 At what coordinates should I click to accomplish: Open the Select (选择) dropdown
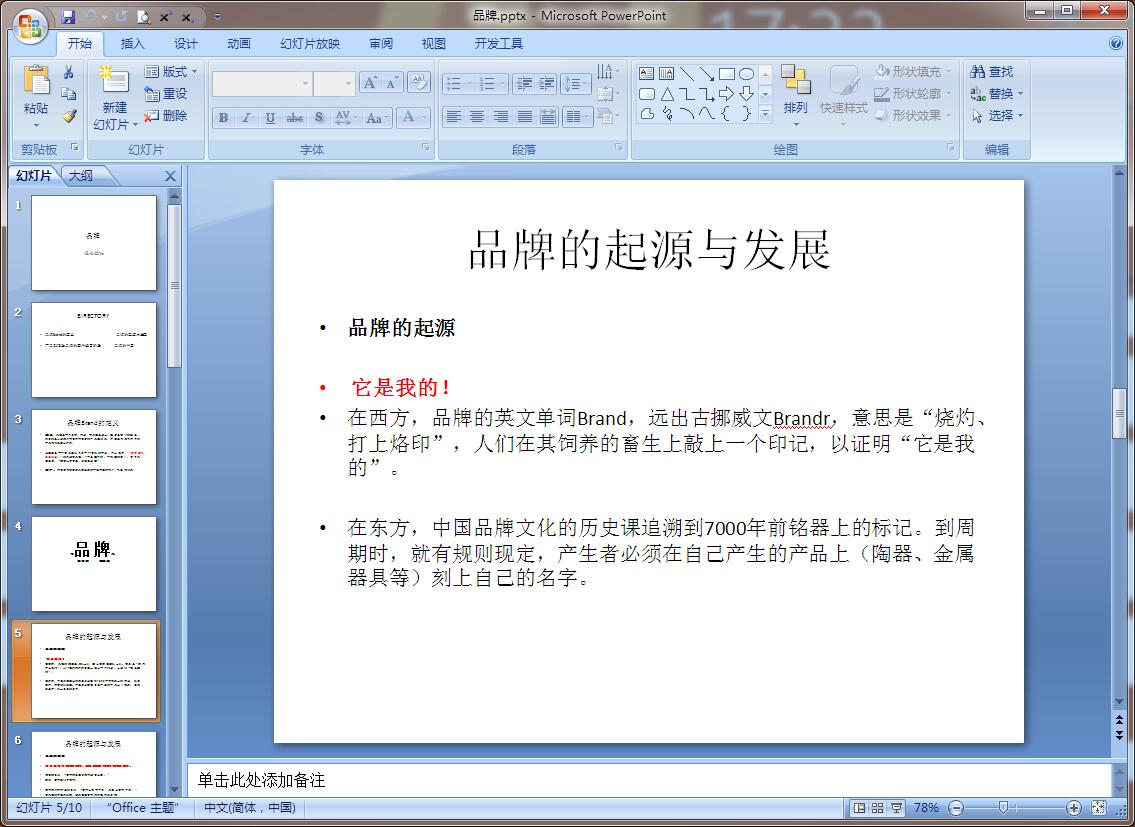coord(997,116)
